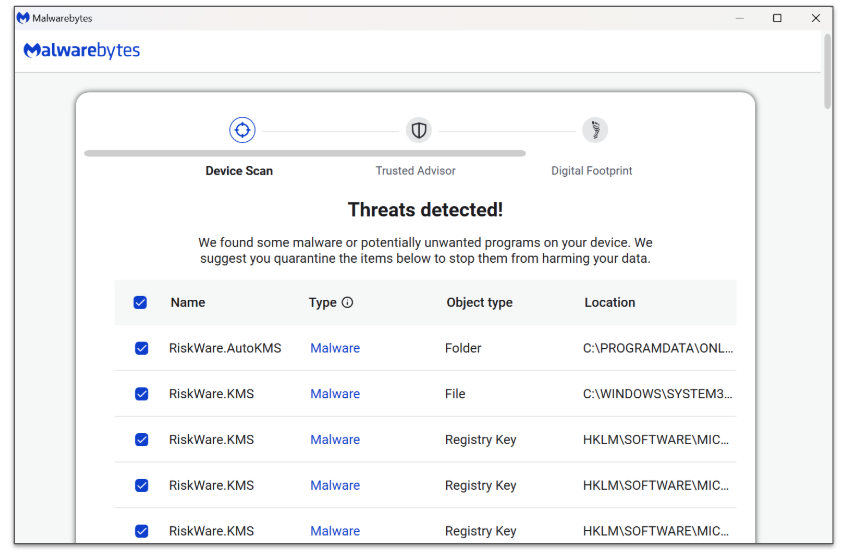Uncheck the last visible RiskWare.KMS checkbox
This screenshot has width=850, height=552.
(141, 531)
